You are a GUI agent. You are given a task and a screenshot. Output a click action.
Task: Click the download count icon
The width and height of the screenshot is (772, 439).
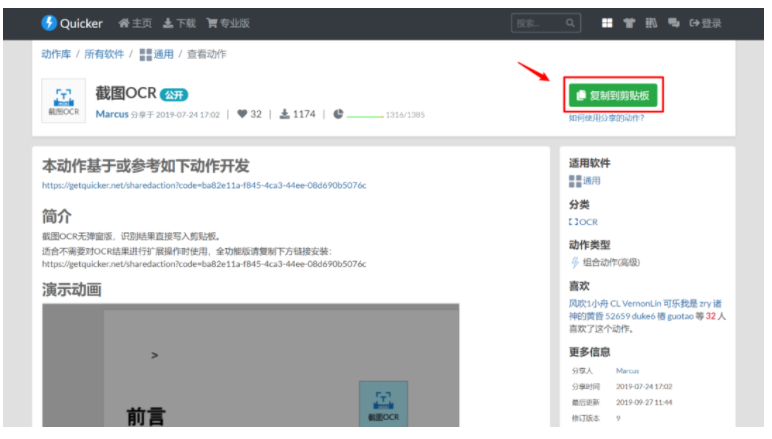tap(285, 114)
